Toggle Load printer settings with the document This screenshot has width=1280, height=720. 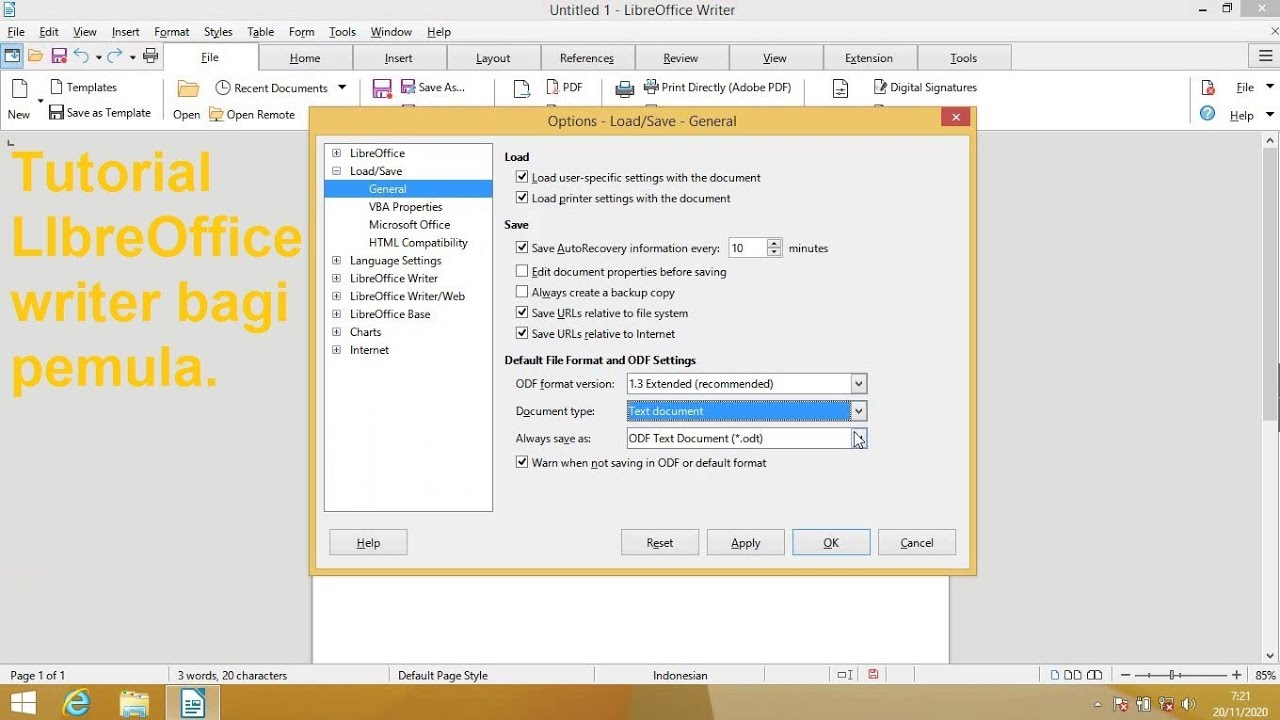[x=522, y=198]
